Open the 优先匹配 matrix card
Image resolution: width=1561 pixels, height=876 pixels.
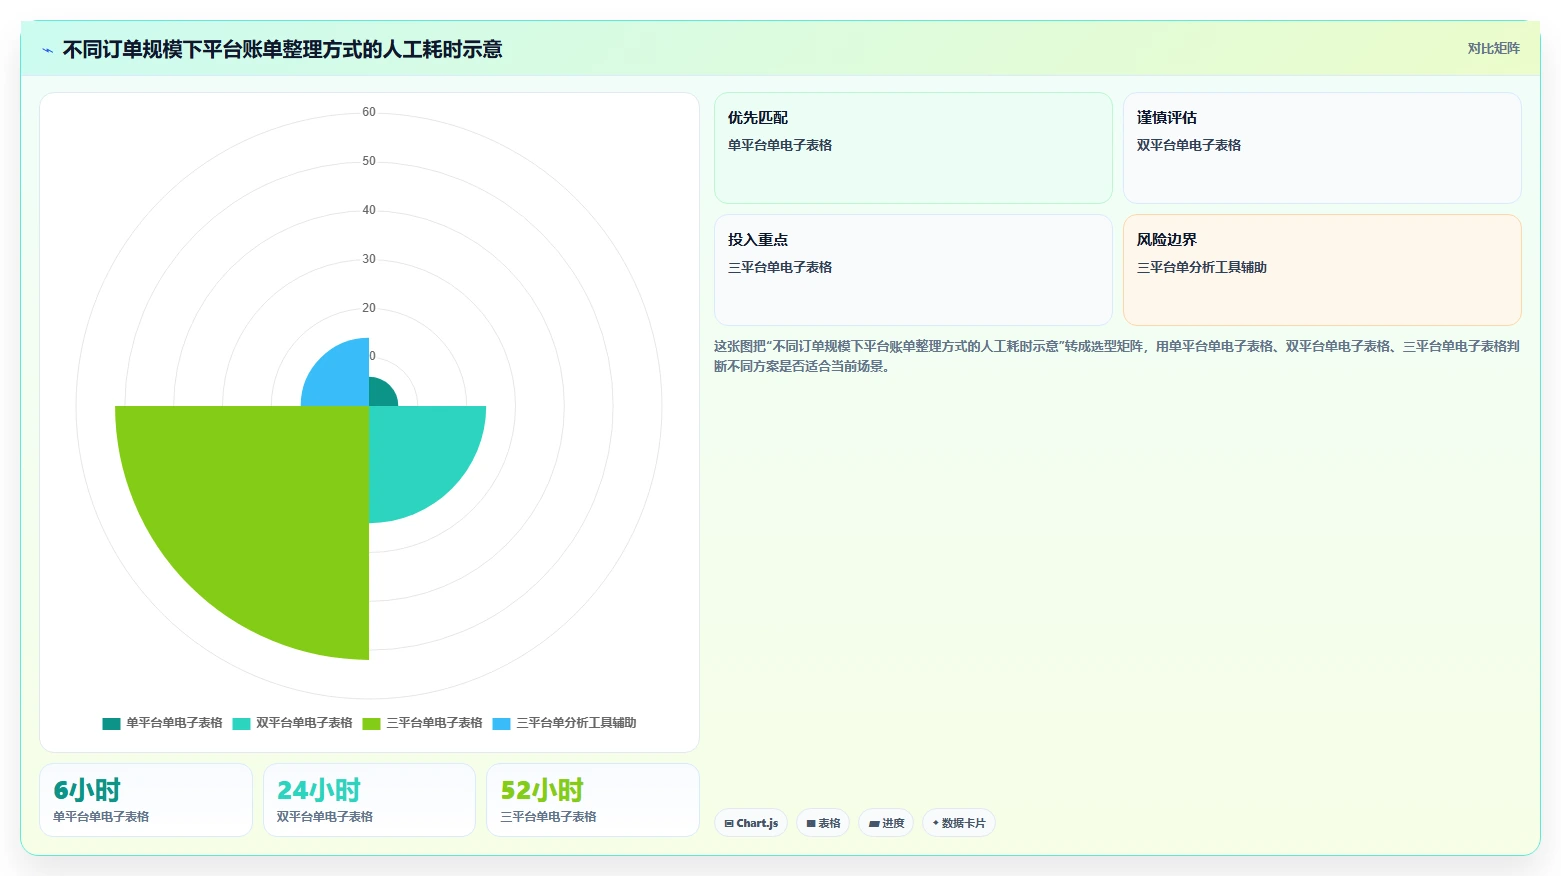pyautogui.click(x=913, y=148)
